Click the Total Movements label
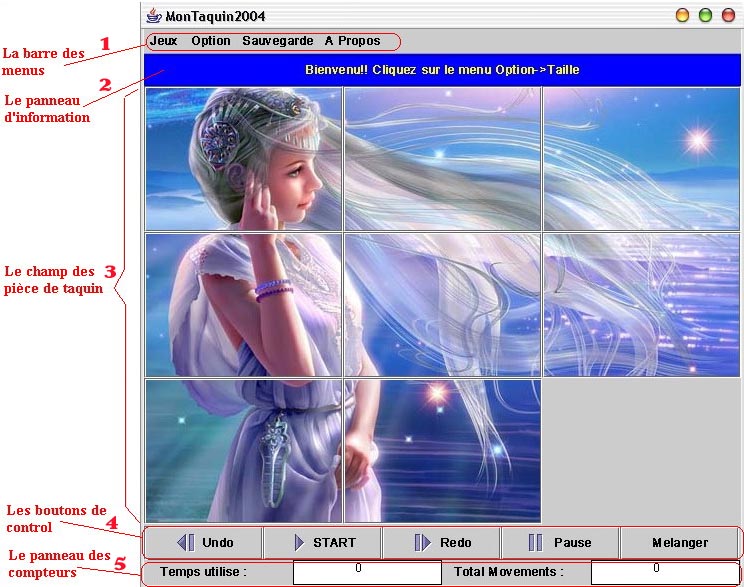The width and height of the screenshot is (744, 587). click(508, 571)
